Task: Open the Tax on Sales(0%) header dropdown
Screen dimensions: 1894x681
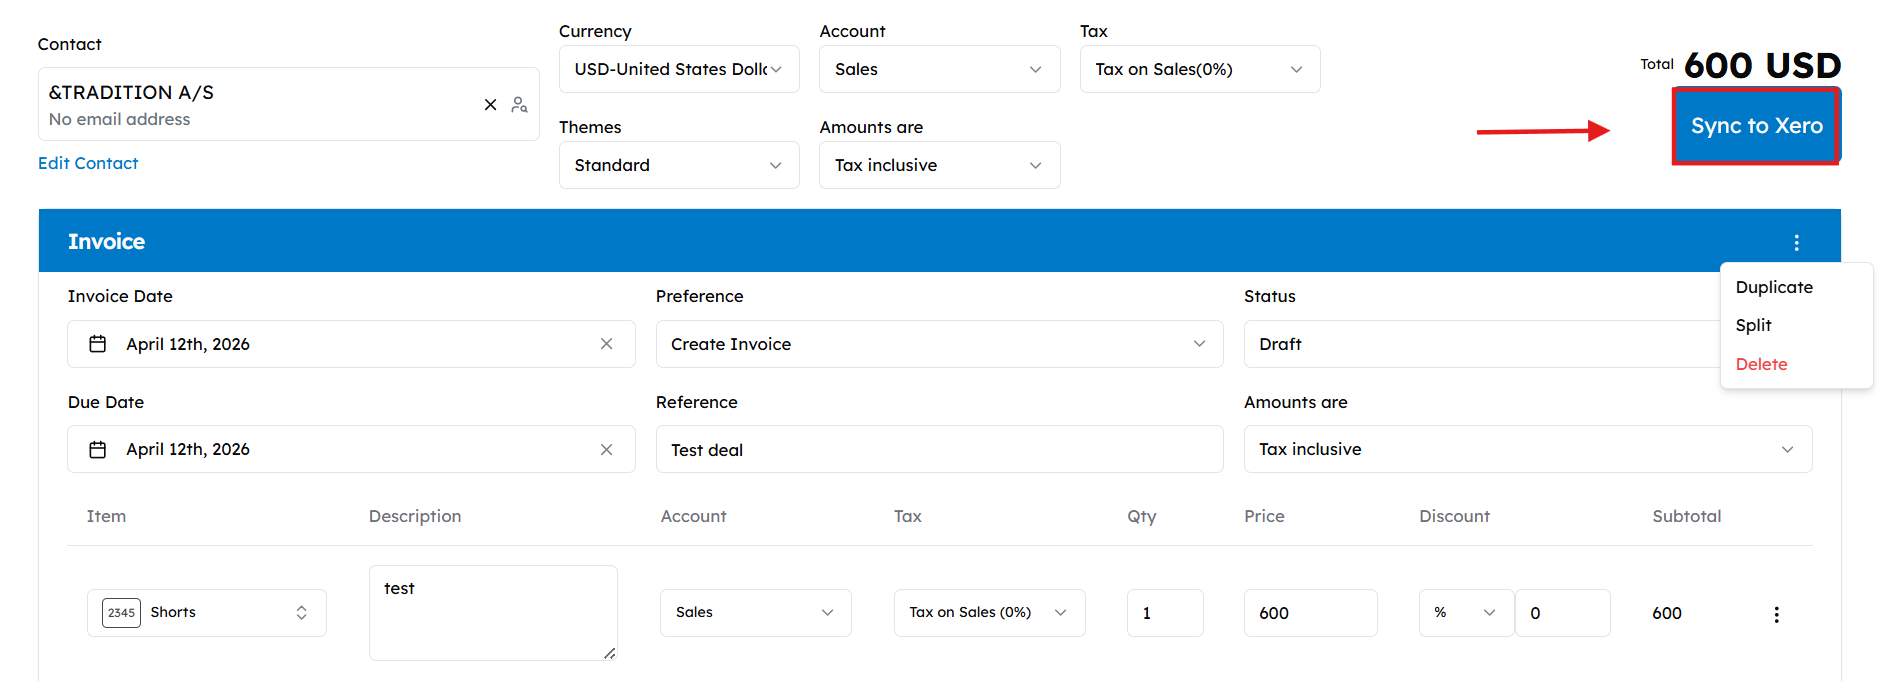Action: 1200,69
